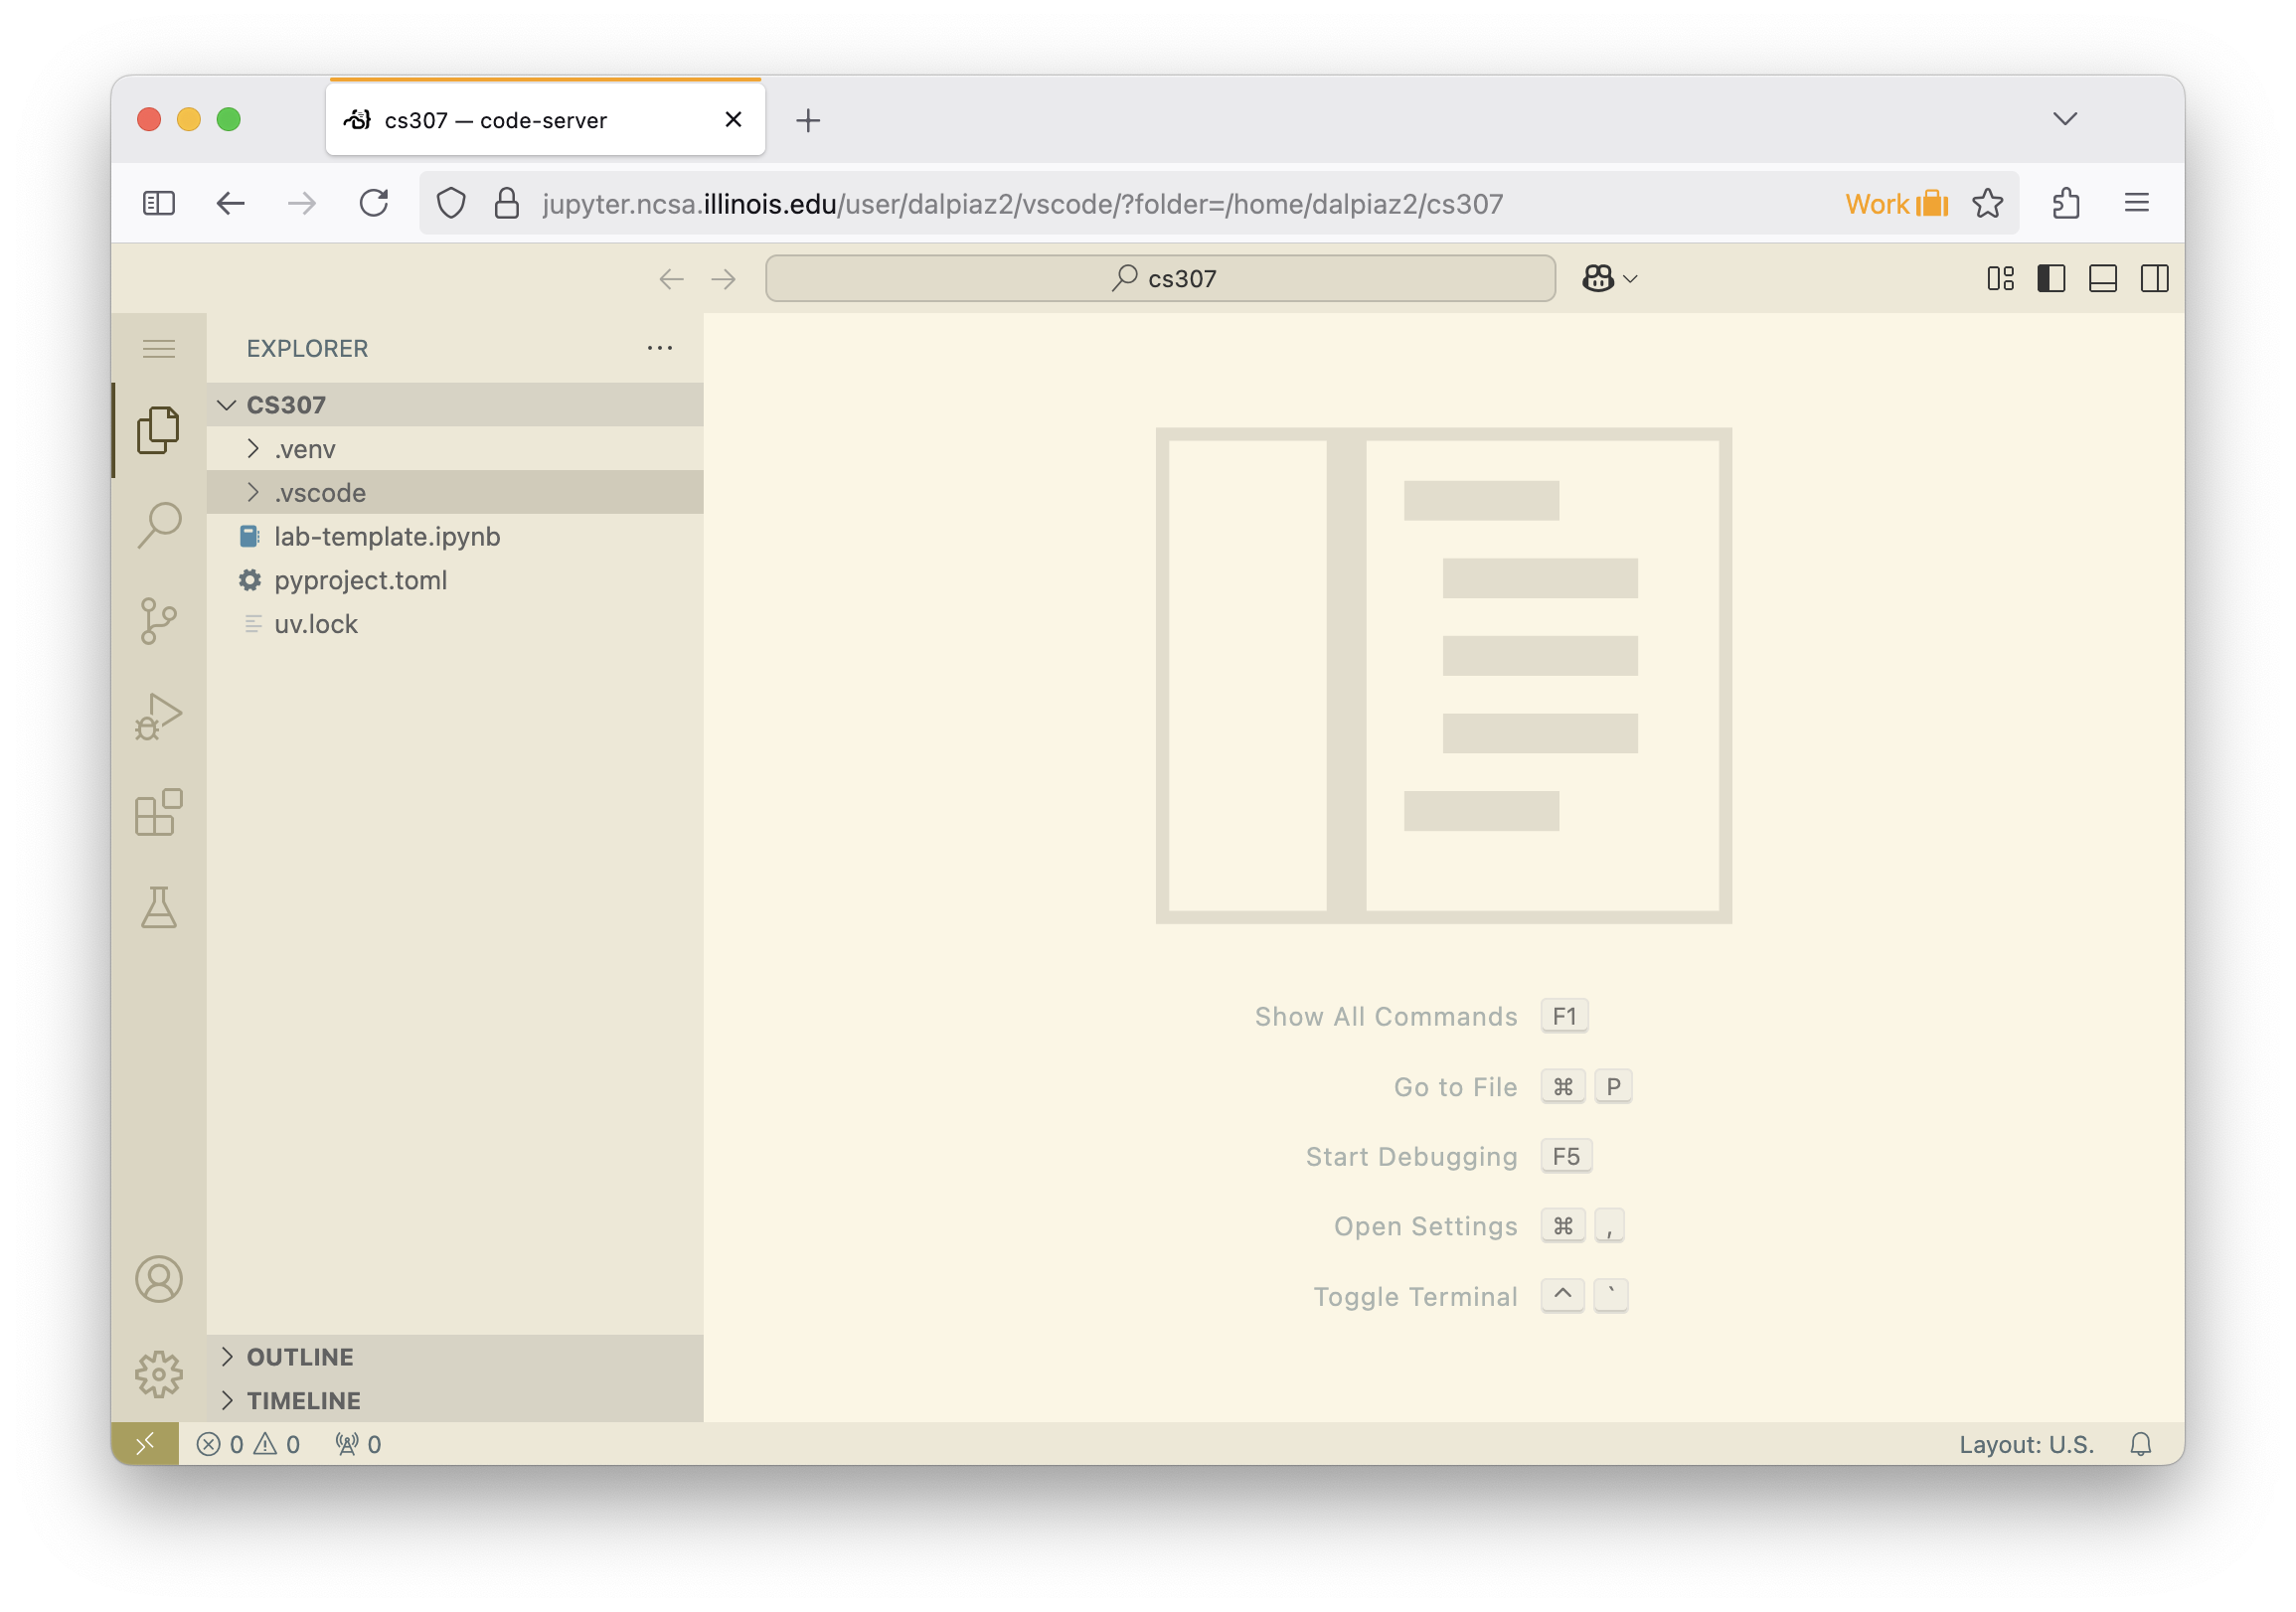Open the Run and Debug view
The image size is (2296, 1612).
tap(159, 716)
